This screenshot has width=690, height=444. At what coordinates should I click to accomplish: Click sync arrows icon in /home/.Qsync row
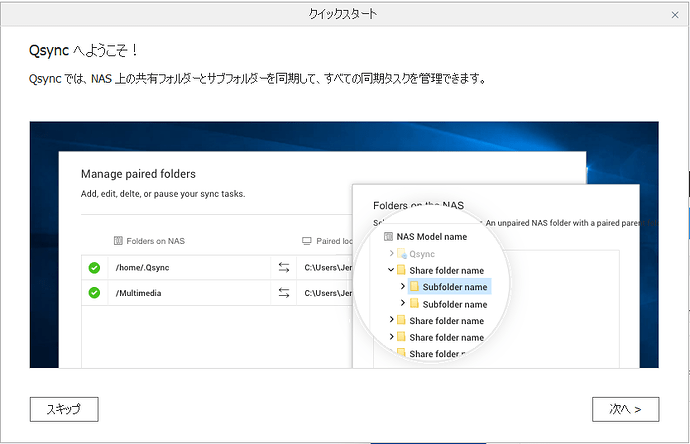click(283, 268)
